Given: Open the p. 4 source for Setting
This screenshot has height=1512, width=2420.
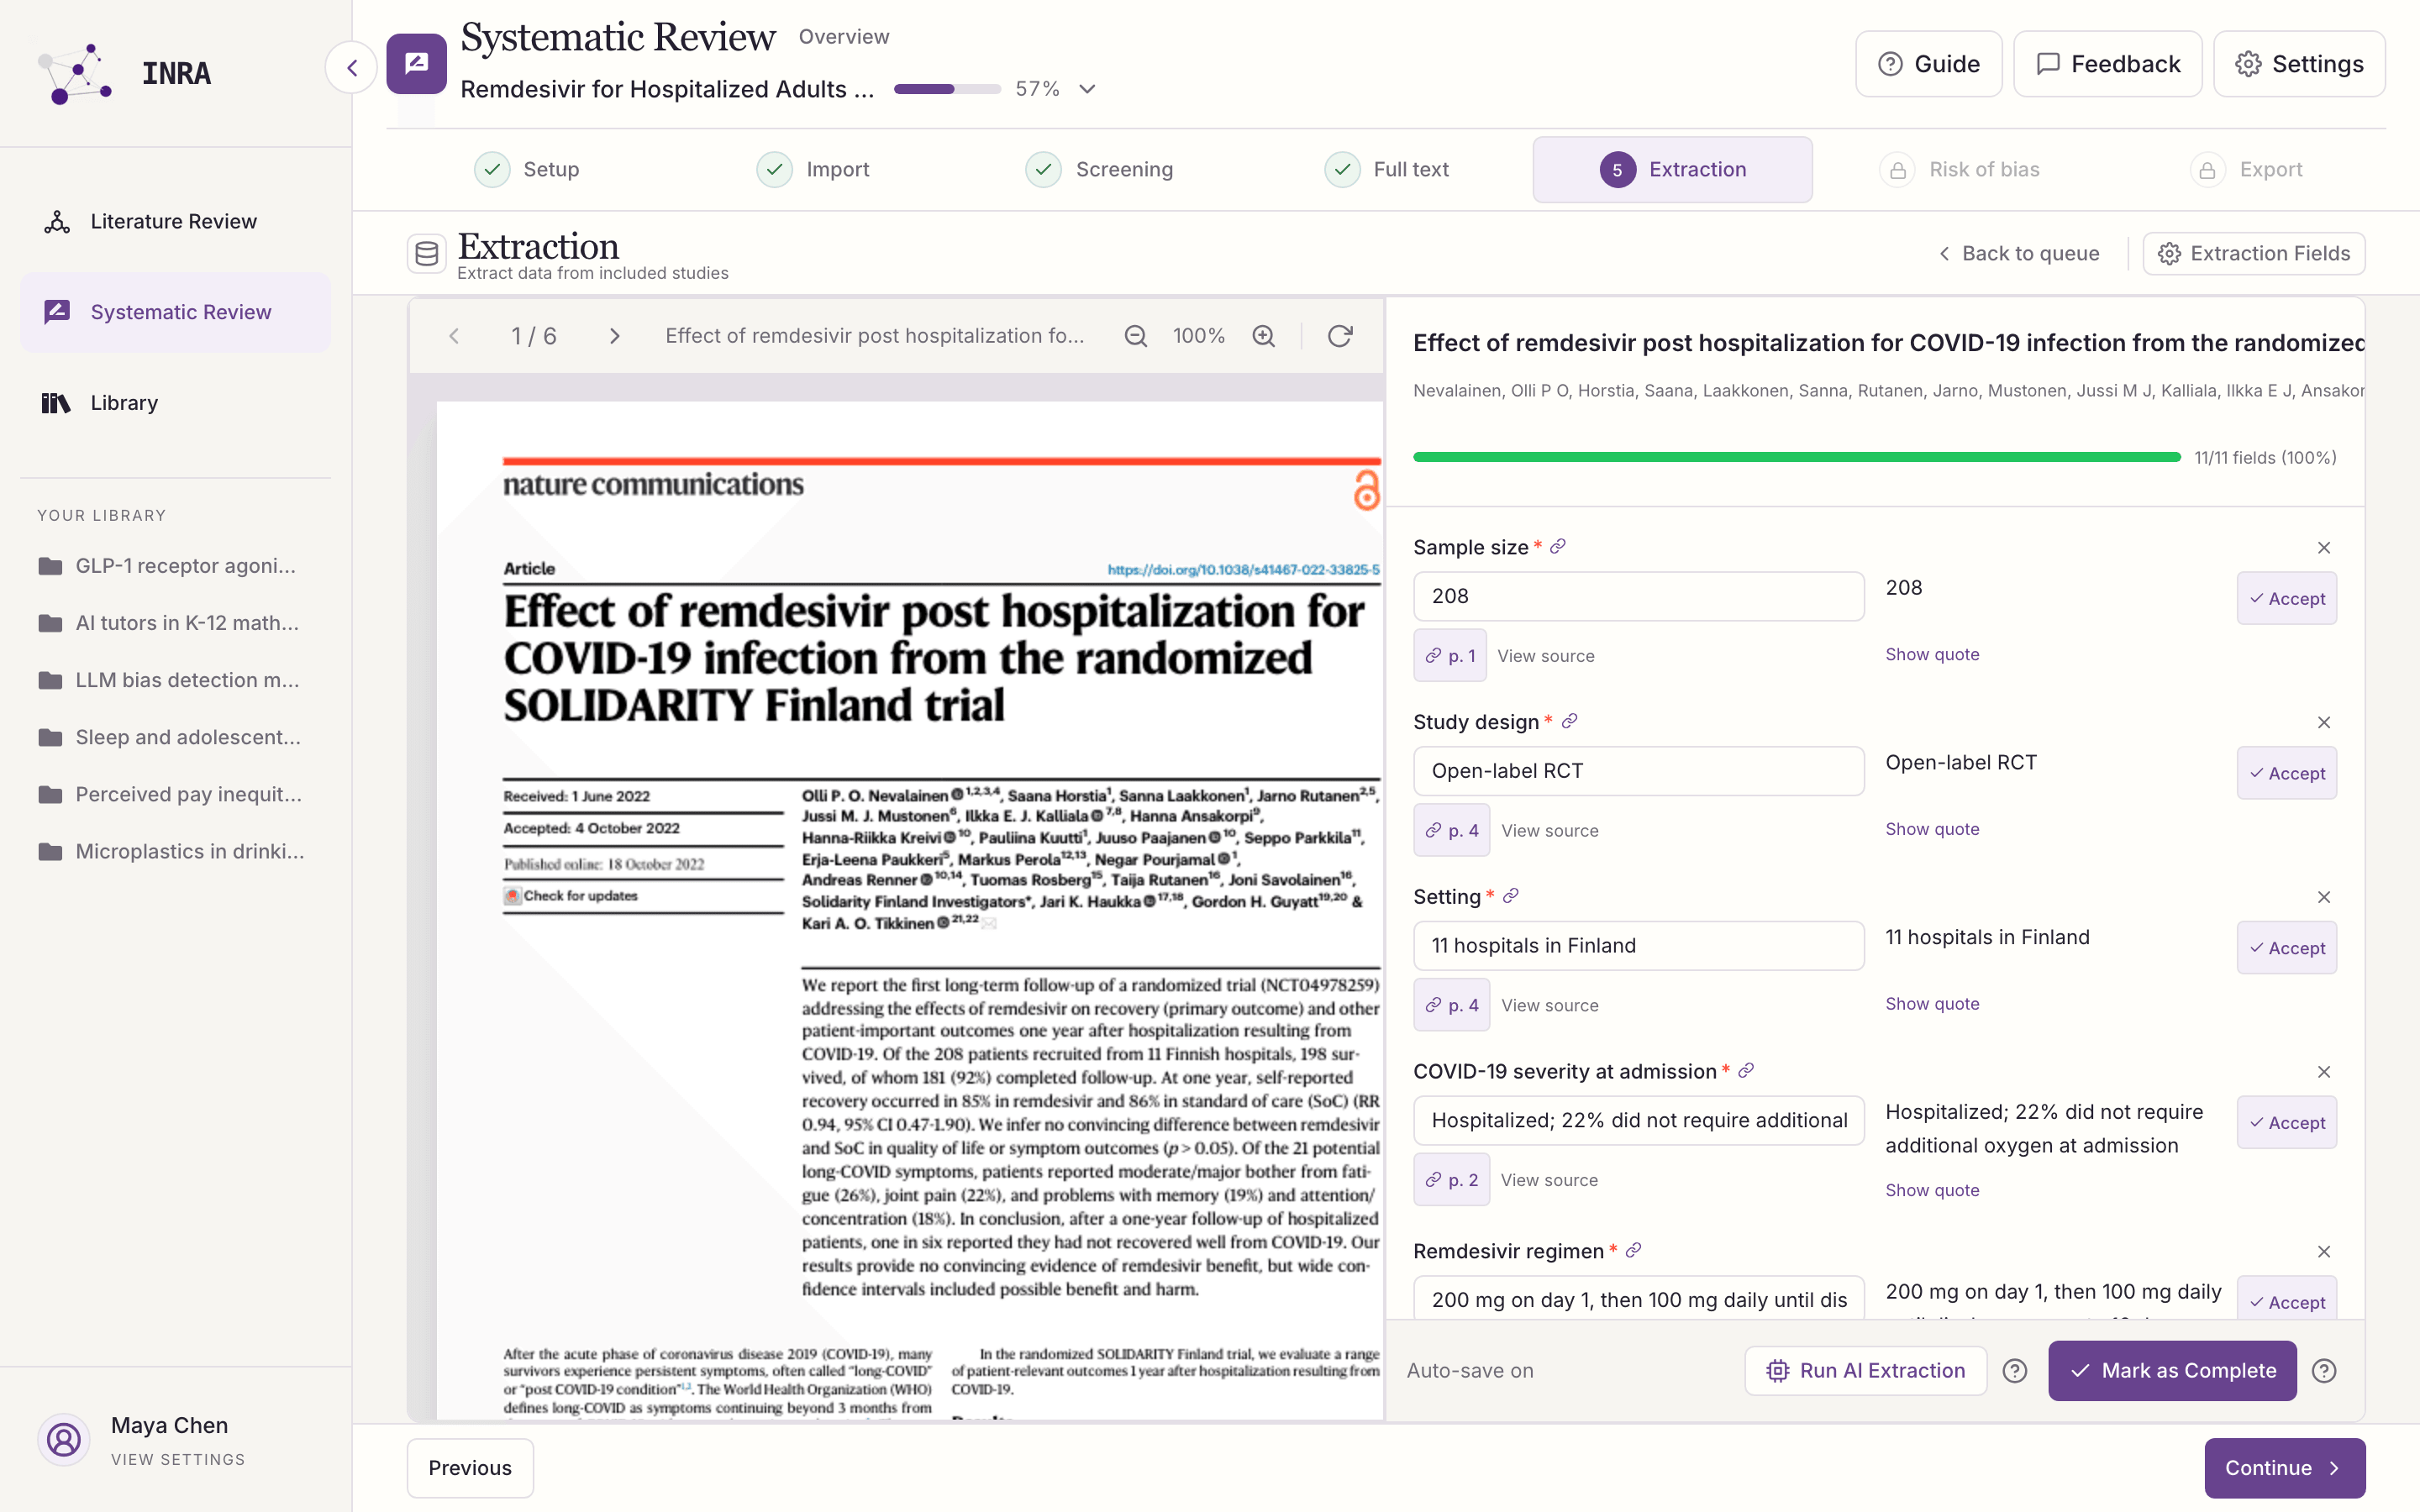Looking at the screenshot, I should point(1452,1005).
